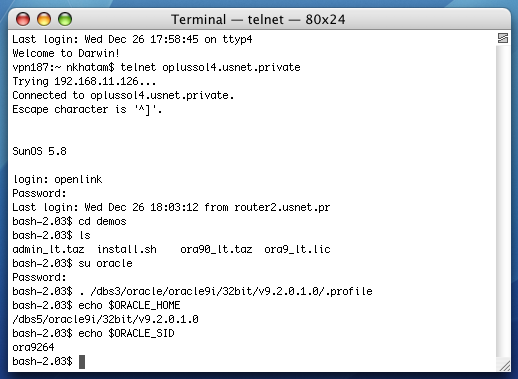Click the resize grip in the bottom-right corner
The image size is (518, 379).
[x=505, y=366]
